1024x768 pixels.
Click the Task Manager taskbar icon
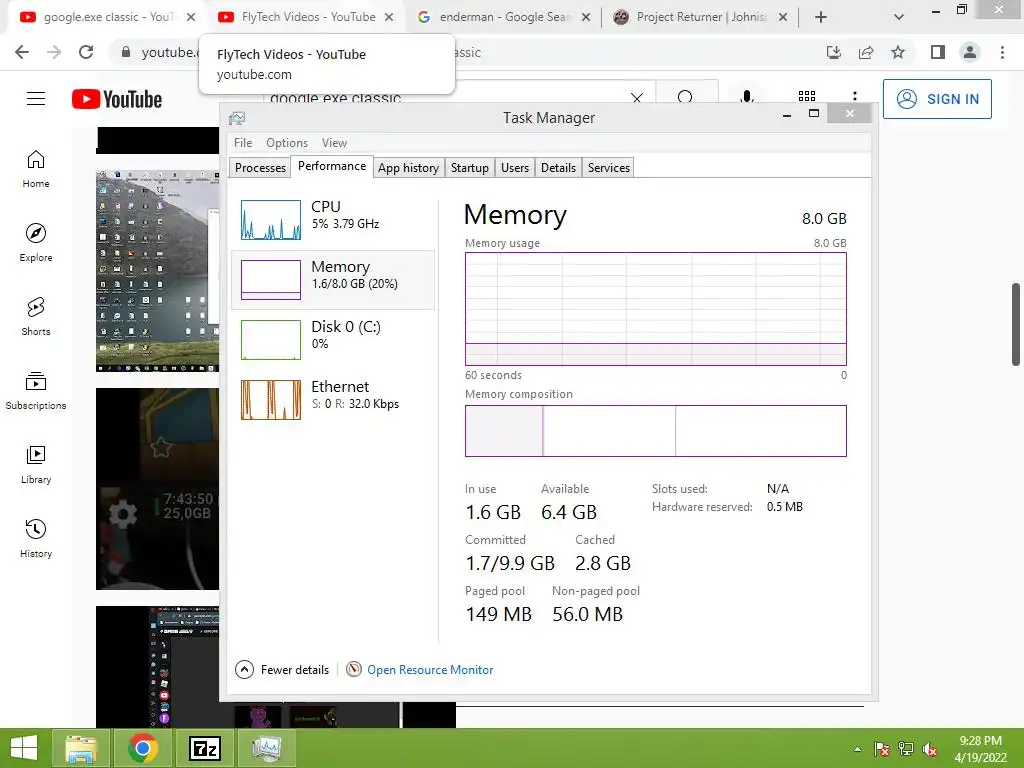point(266,748)
